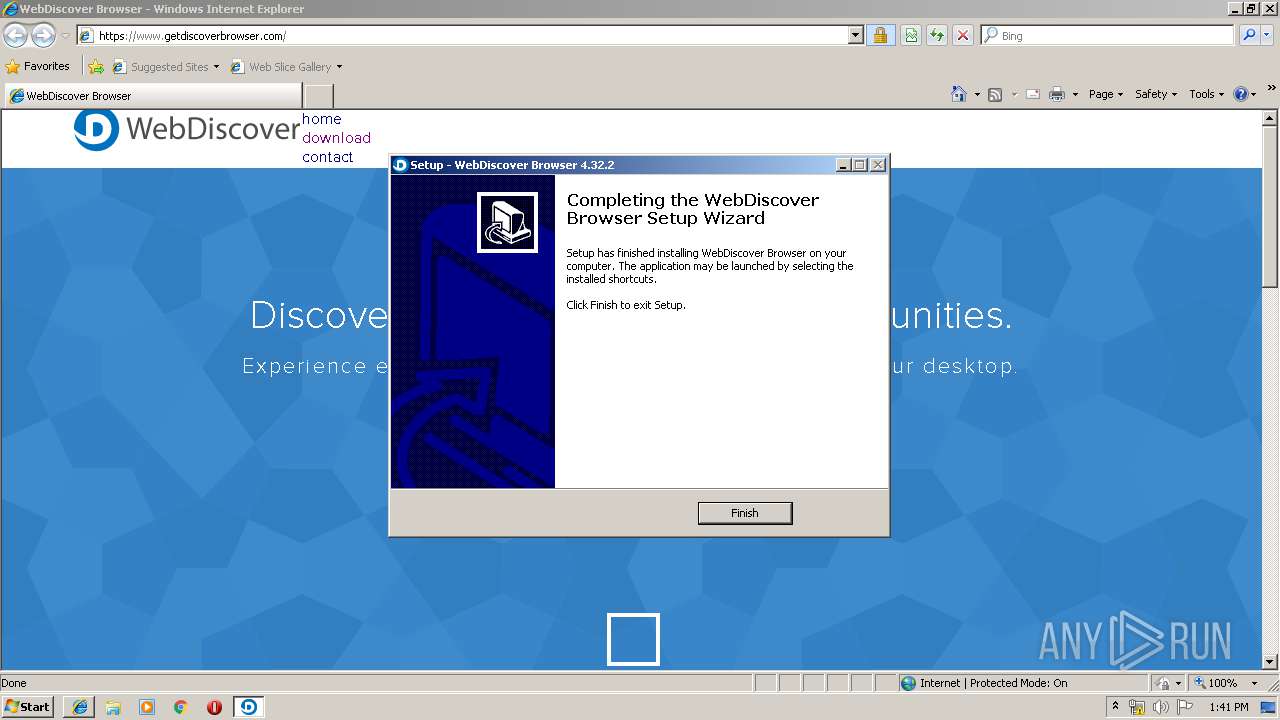Expand the address bar history dropdown
Image resolution: width=1280 pixels, height=720 pixels.
click(x=855, y=36)
